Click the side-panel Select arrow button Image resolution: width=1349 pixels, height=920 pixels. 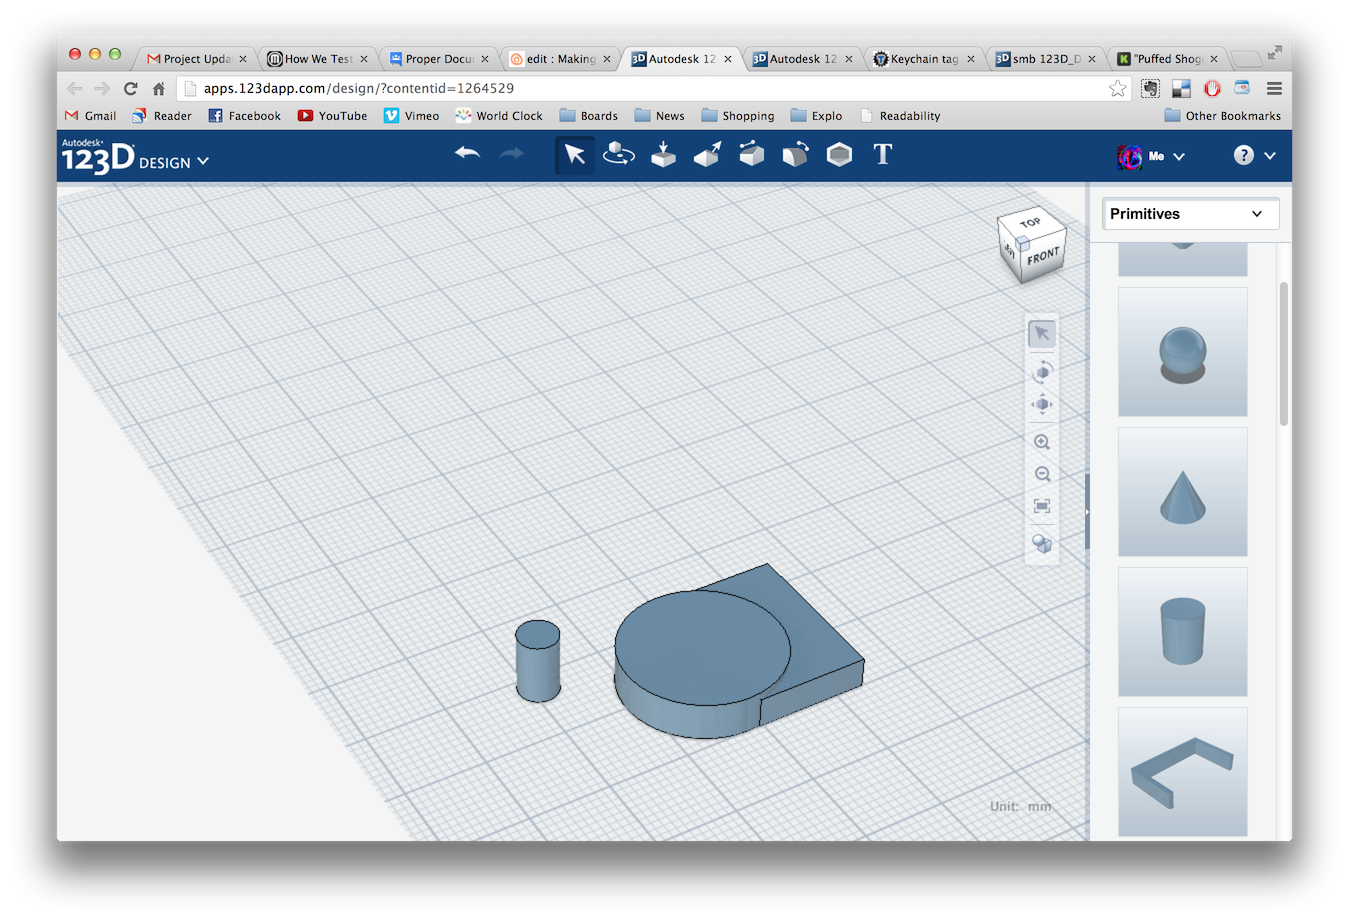(x=1042, y=334)
